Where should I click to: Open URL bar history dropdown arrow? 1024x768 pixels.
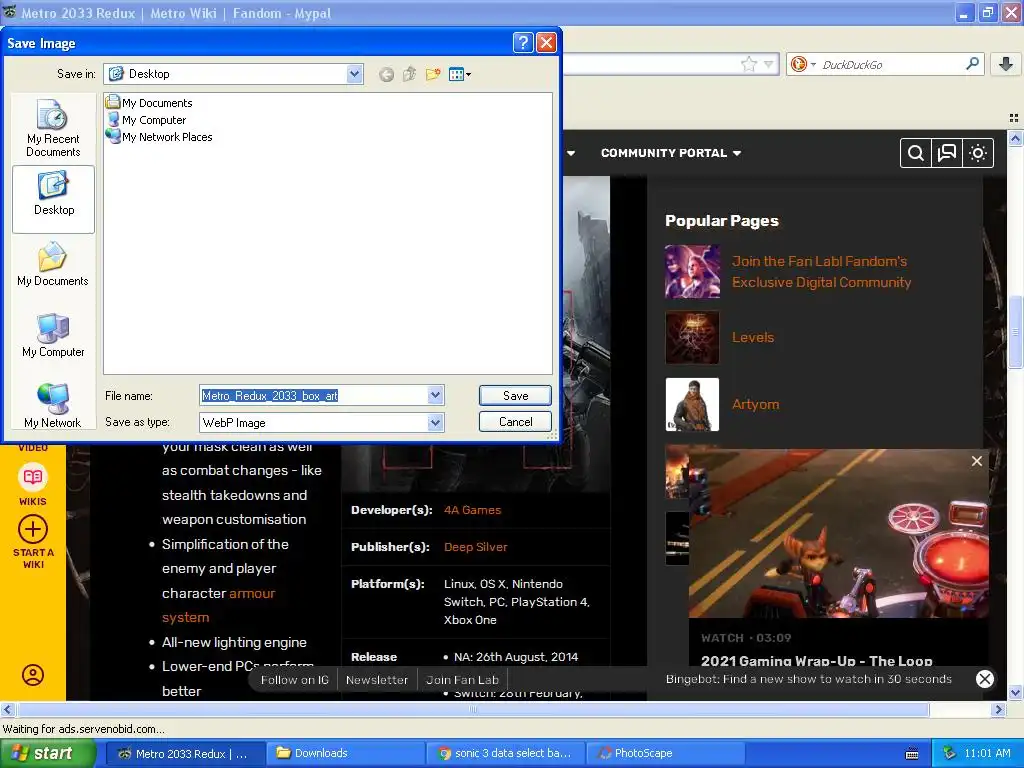point(769,64)
